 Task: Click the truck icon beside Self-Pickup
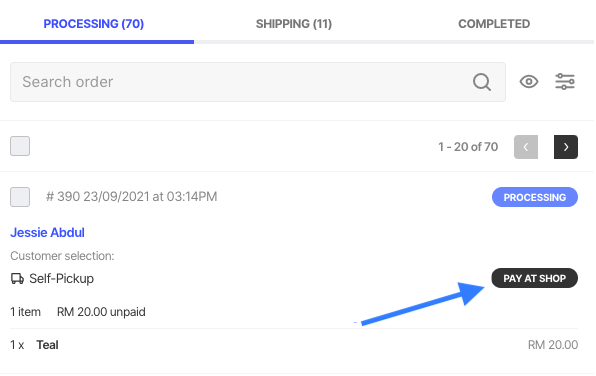coord(17,279)
